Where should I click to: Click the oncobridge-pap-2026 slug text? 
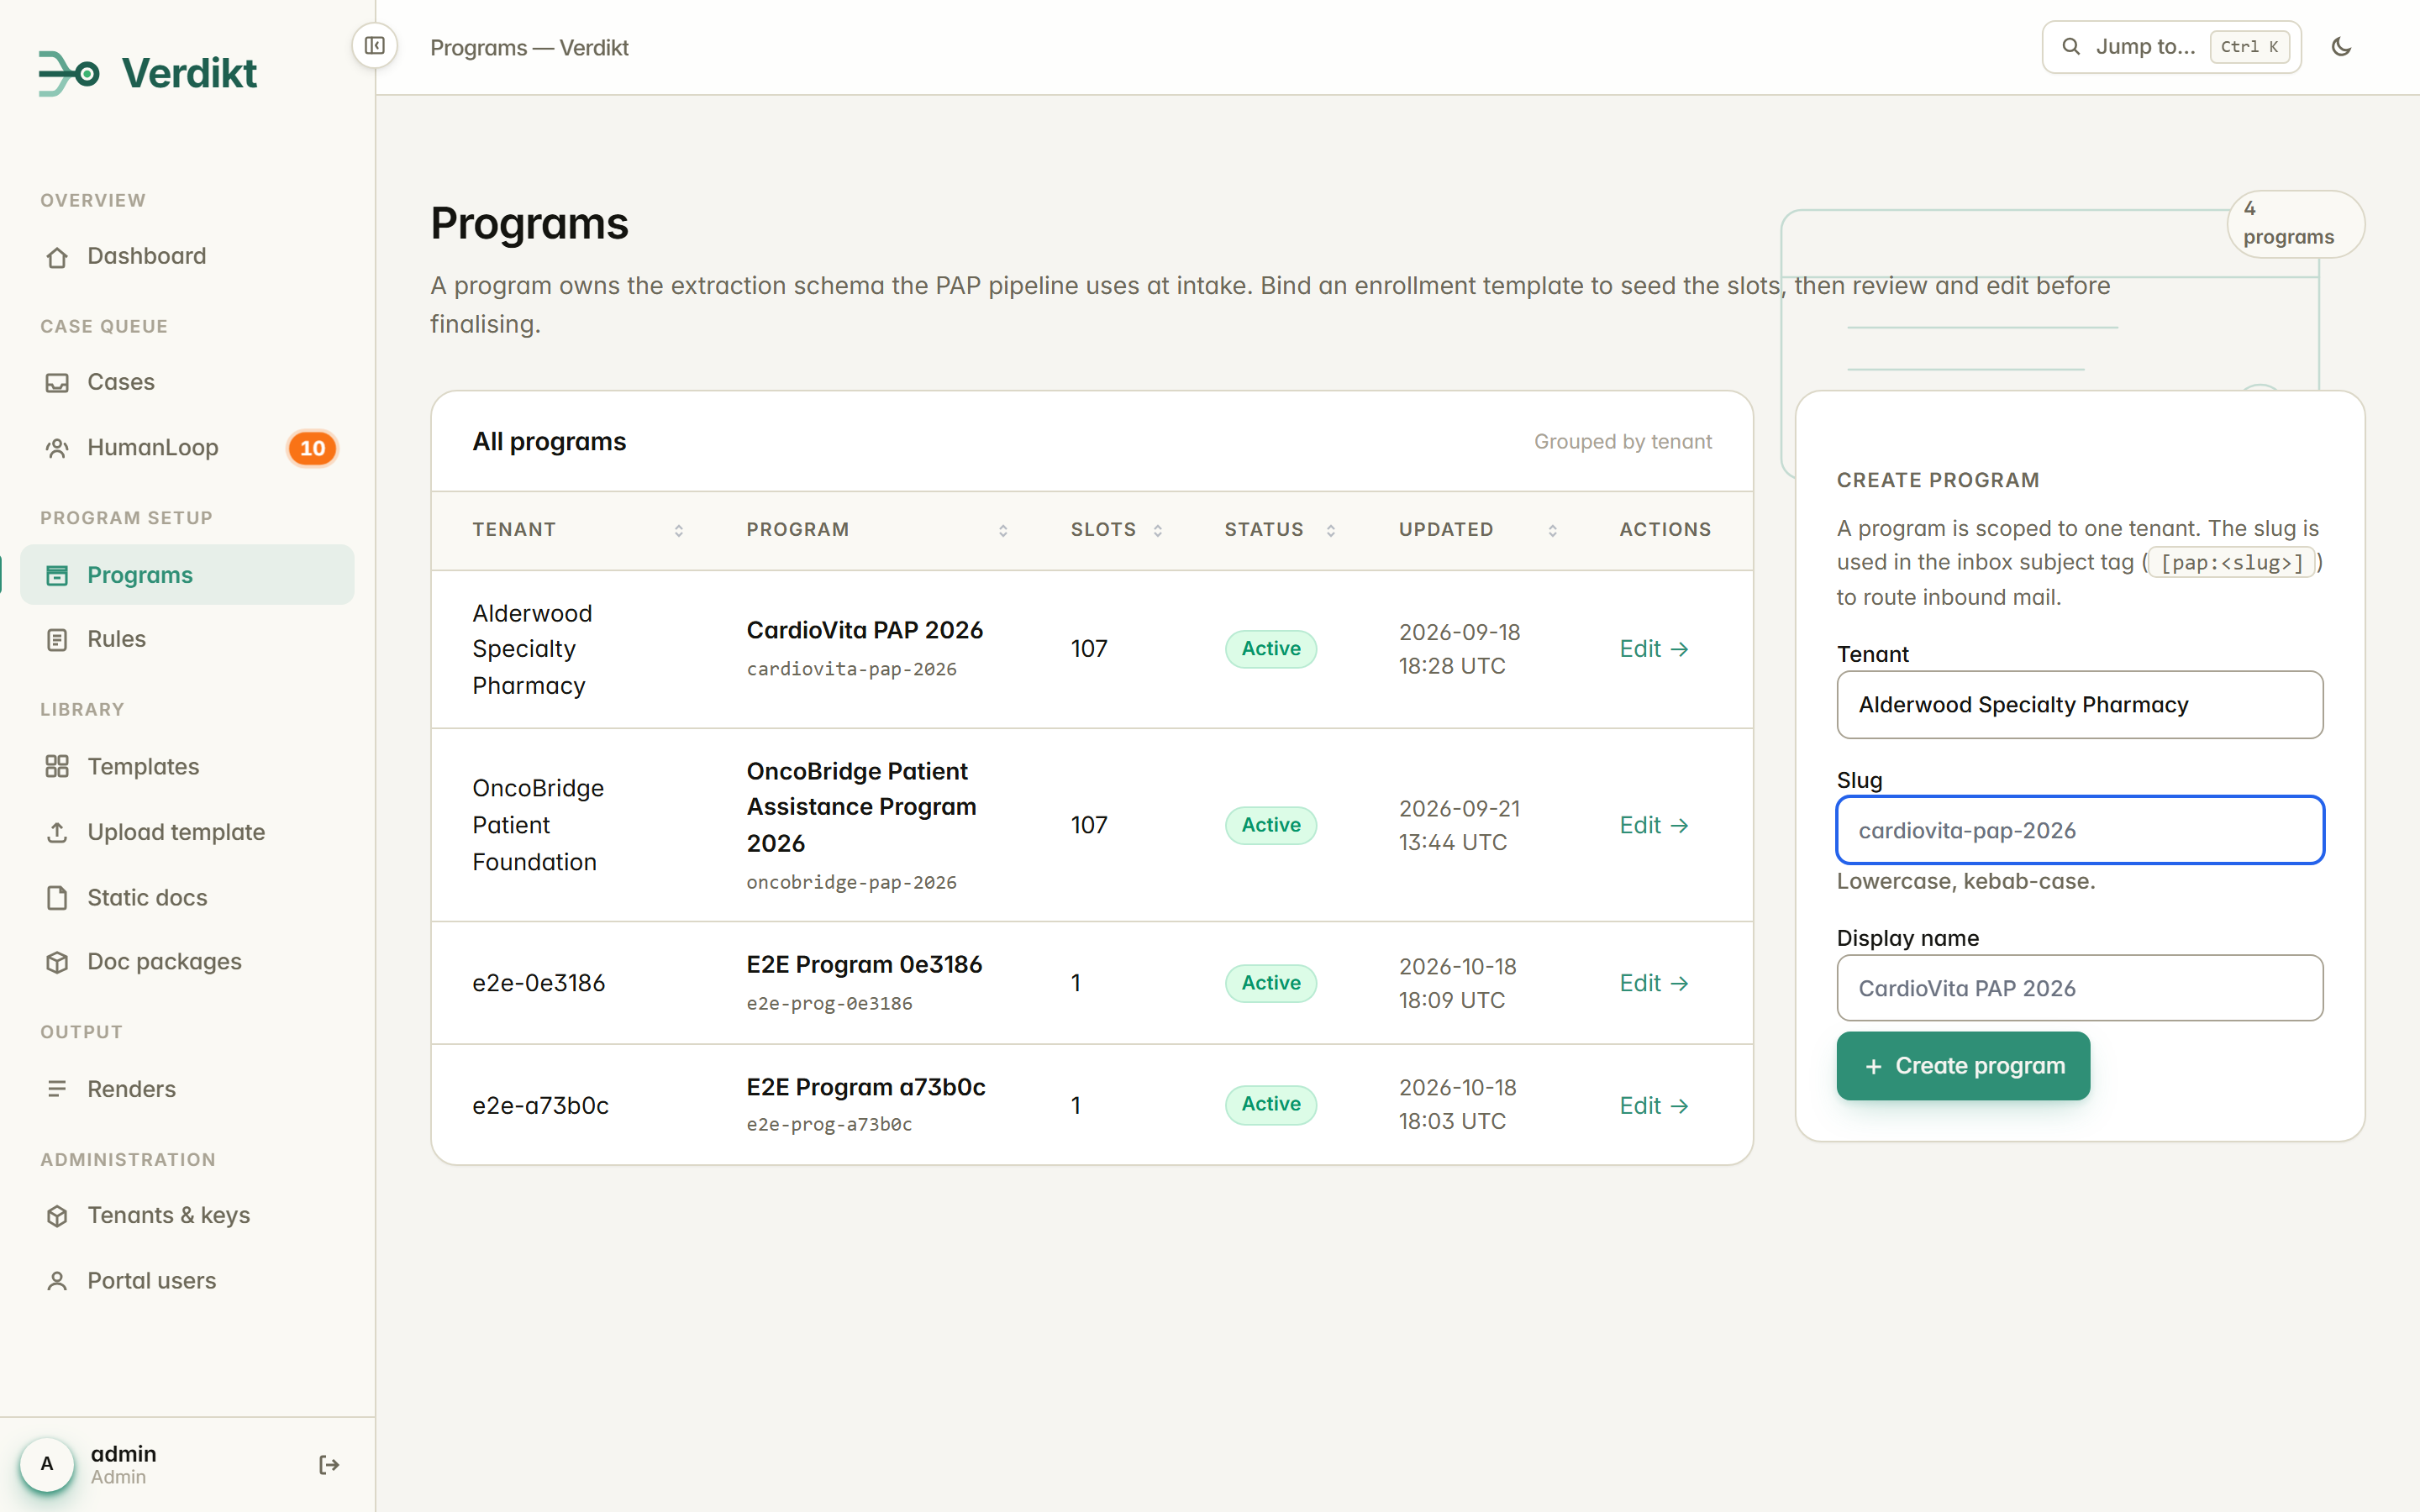851,883
